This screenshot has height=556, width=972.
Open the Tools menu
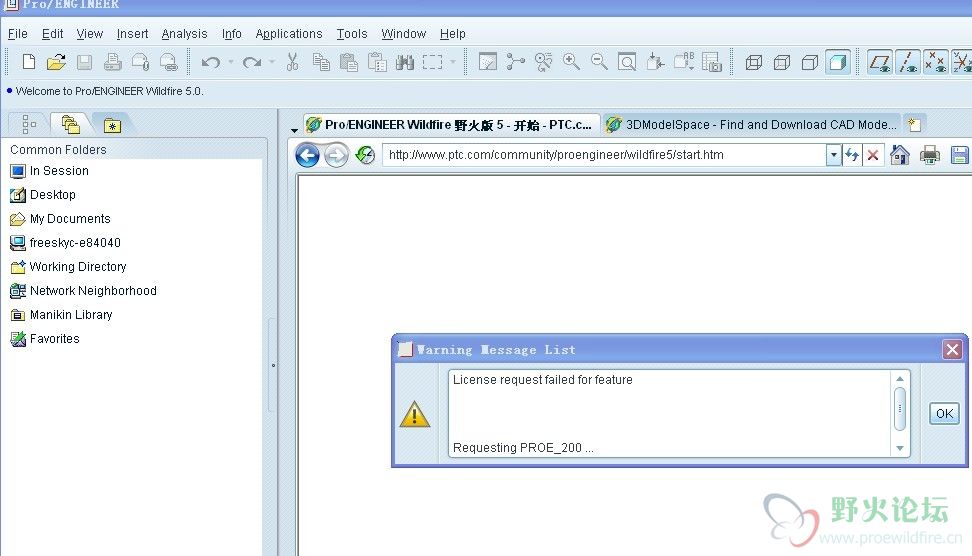point(351,33)
